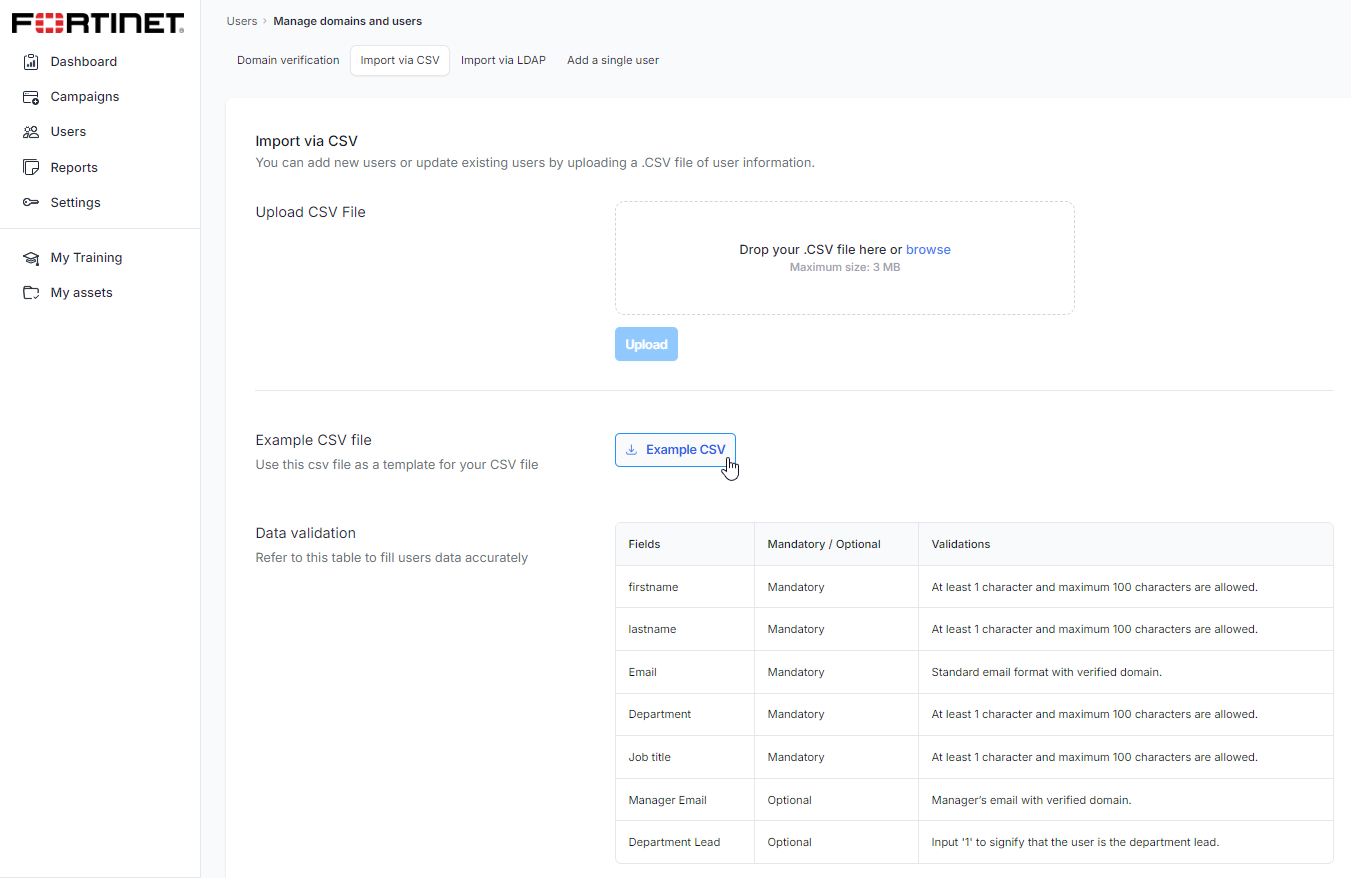Click the CSV drop zone area
The height and width of the screenshot is (878, 1351).
tap(845, 257)
